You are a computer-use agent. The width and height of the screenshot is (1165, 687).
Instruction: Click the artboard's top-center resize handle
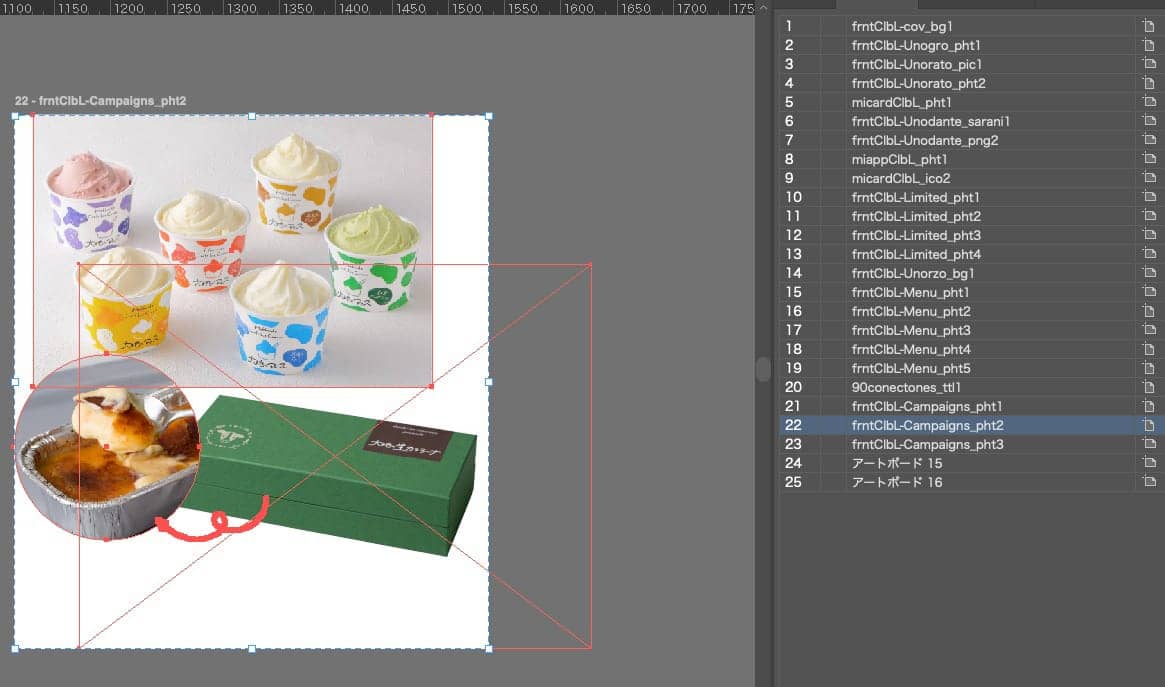pyautogui.click(x=252, y=116)
